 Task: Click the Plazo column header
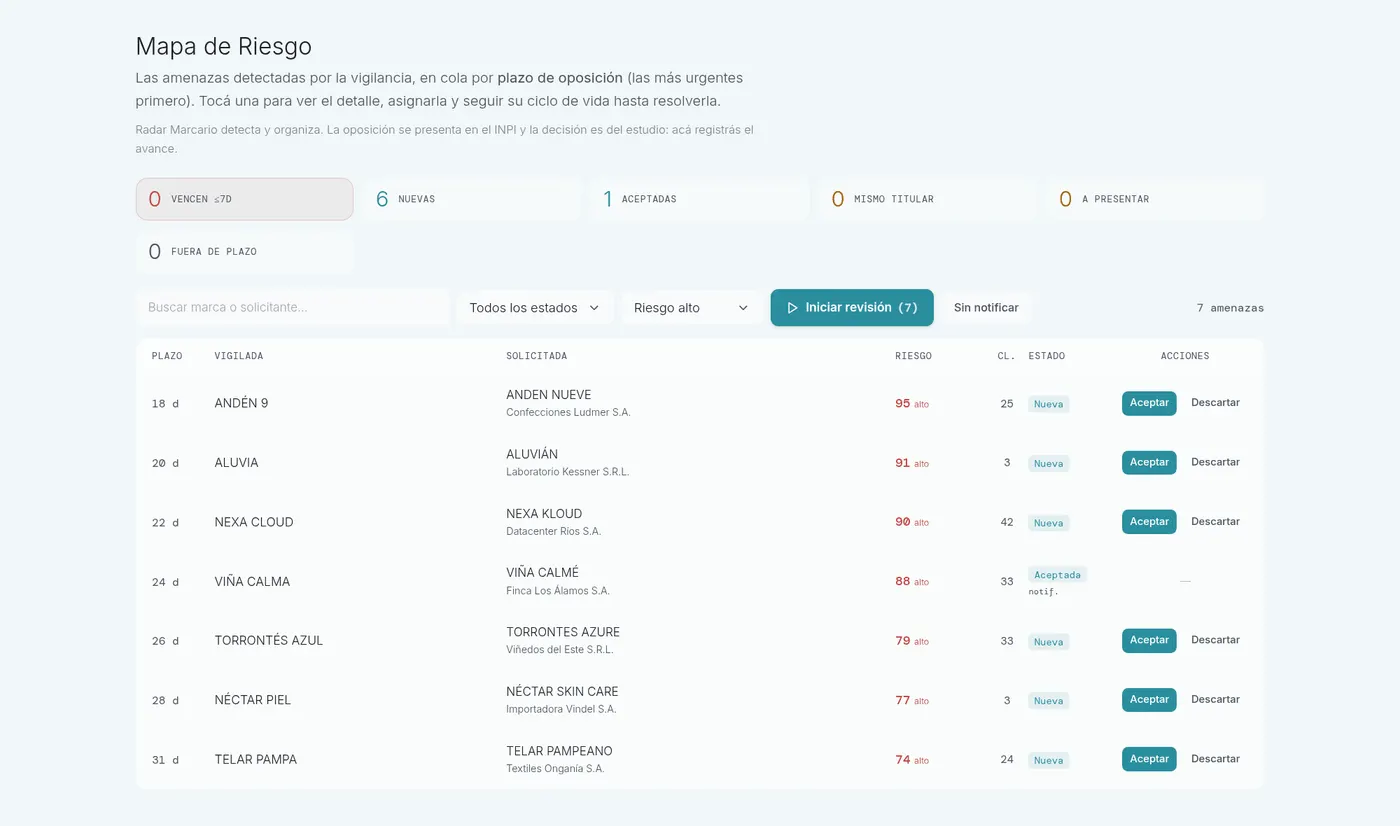167,356
